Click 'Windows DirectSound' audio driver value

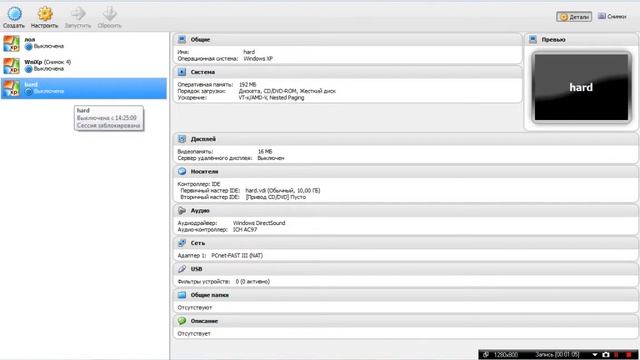click(259, 223)
